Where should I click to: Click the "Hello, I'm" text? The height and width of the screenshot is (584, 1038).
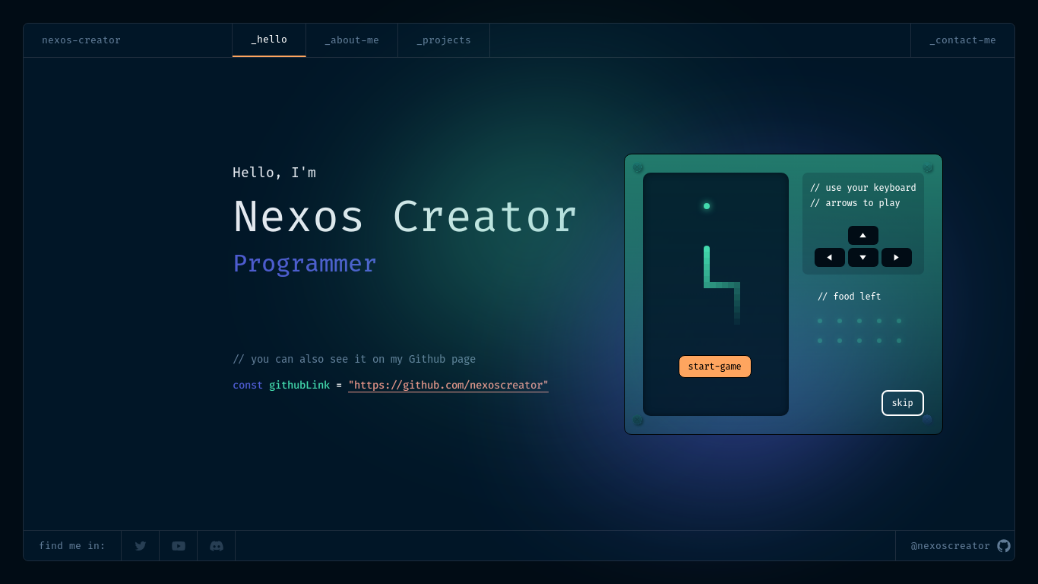pos(274,172)
